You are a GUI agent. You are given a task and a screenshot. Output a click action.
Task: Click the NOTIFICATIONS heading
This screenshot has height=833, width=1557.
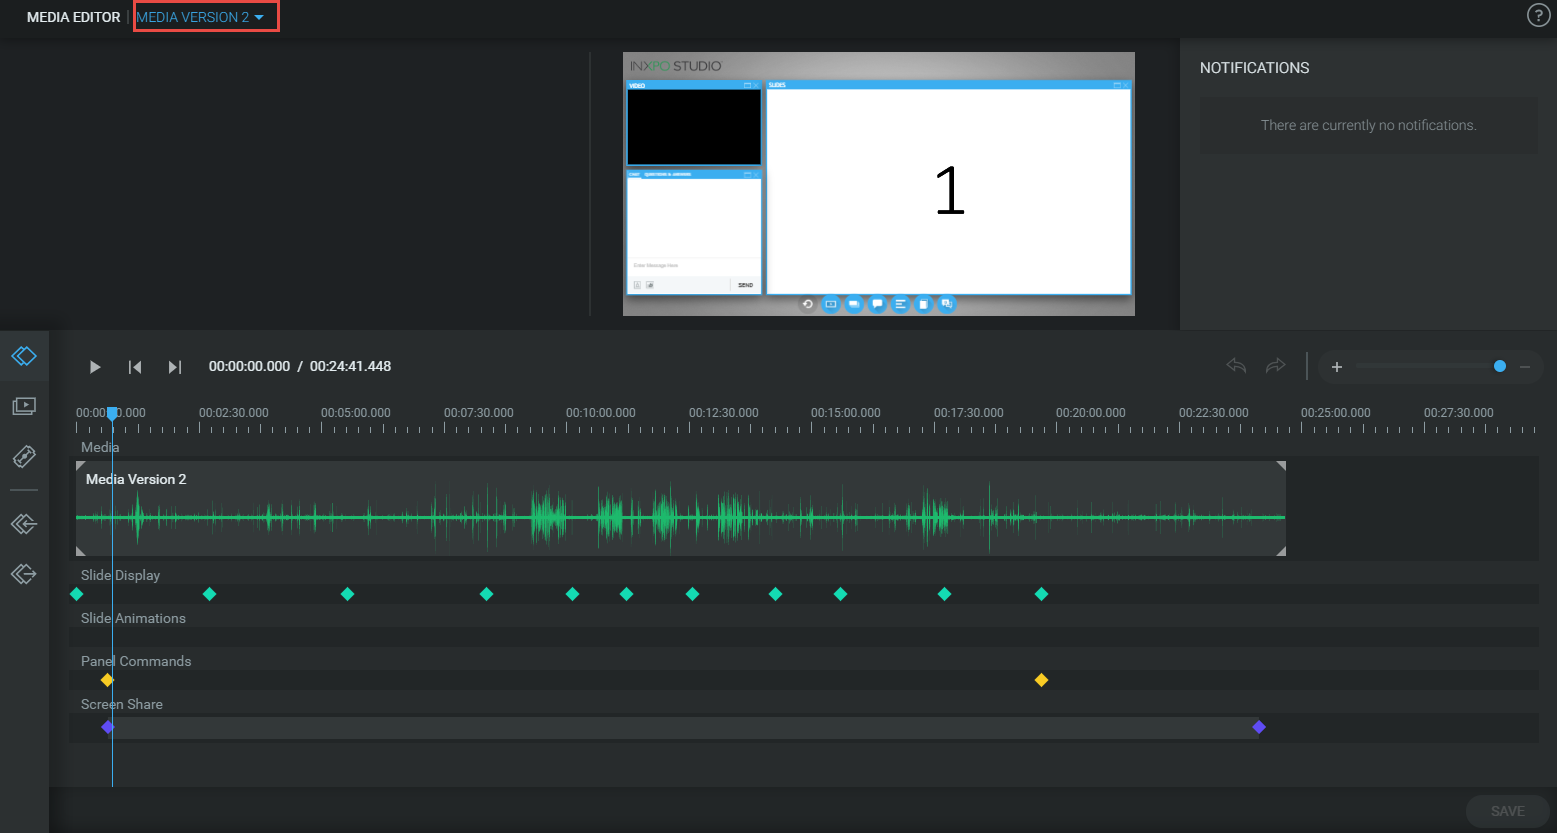(x=1254, y=68)
